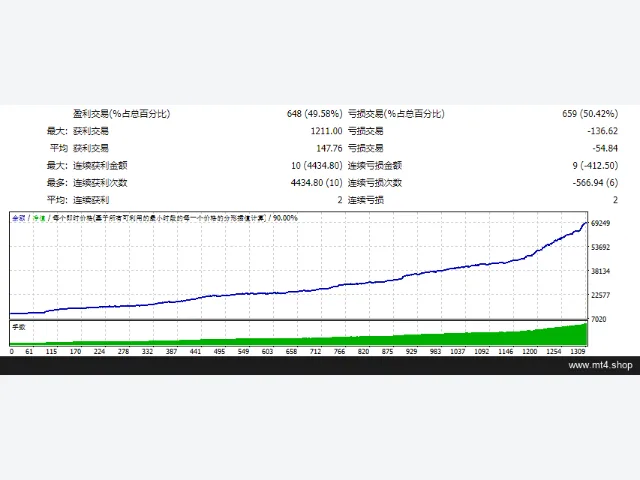640x480 pixels.
Task: Click the x-axis label 170
Action: click(76, 351)
